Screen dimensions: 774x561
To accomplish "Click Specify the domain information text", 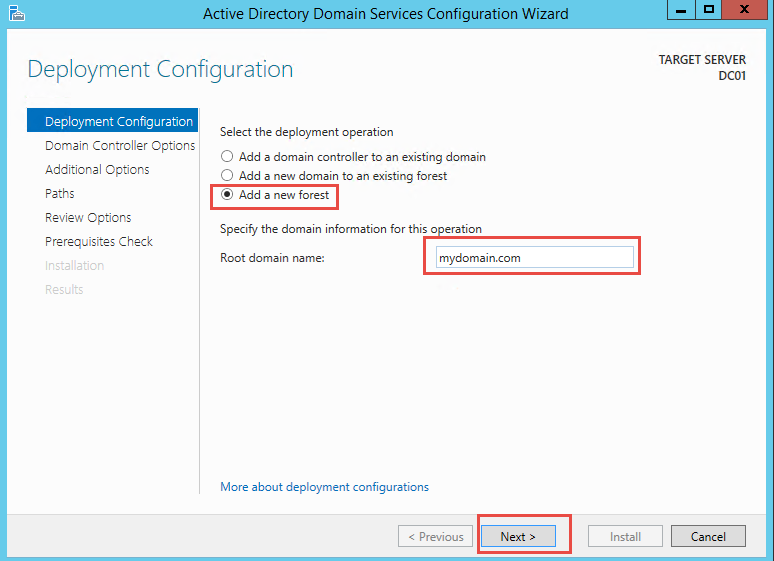I will pos(351,229).
